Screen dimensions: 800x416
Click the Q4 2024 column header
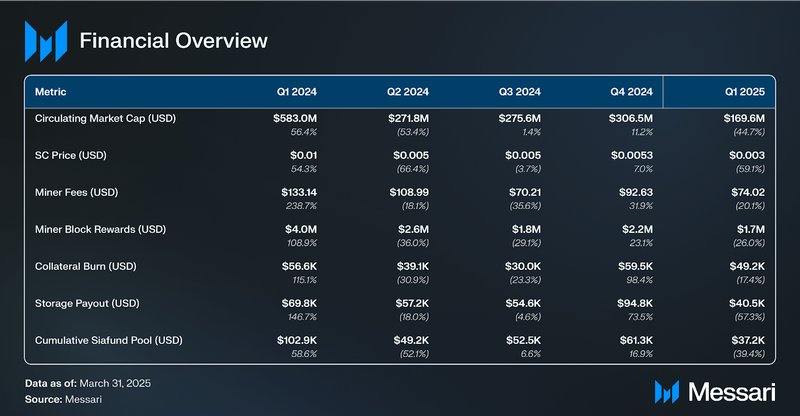coord(631,92)
